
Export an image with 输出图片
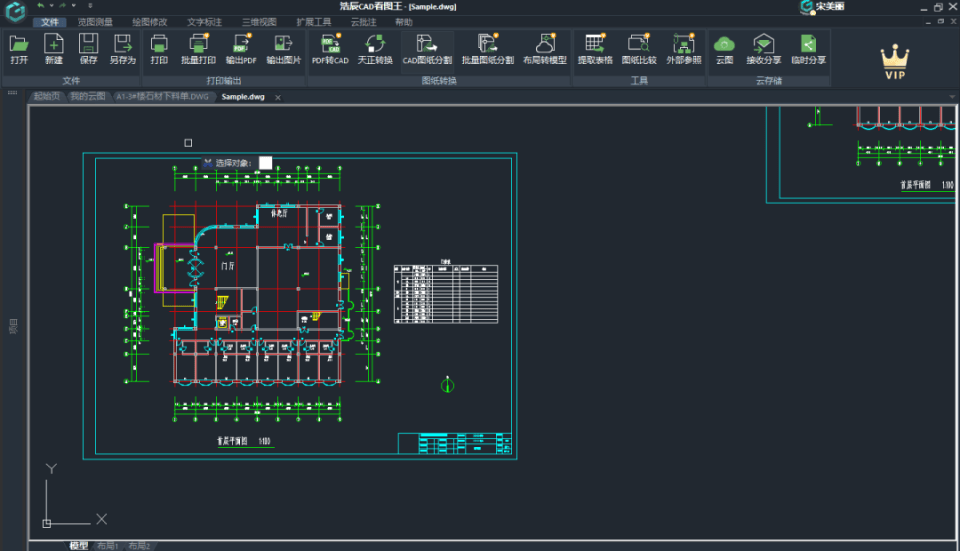click(283, 49)
